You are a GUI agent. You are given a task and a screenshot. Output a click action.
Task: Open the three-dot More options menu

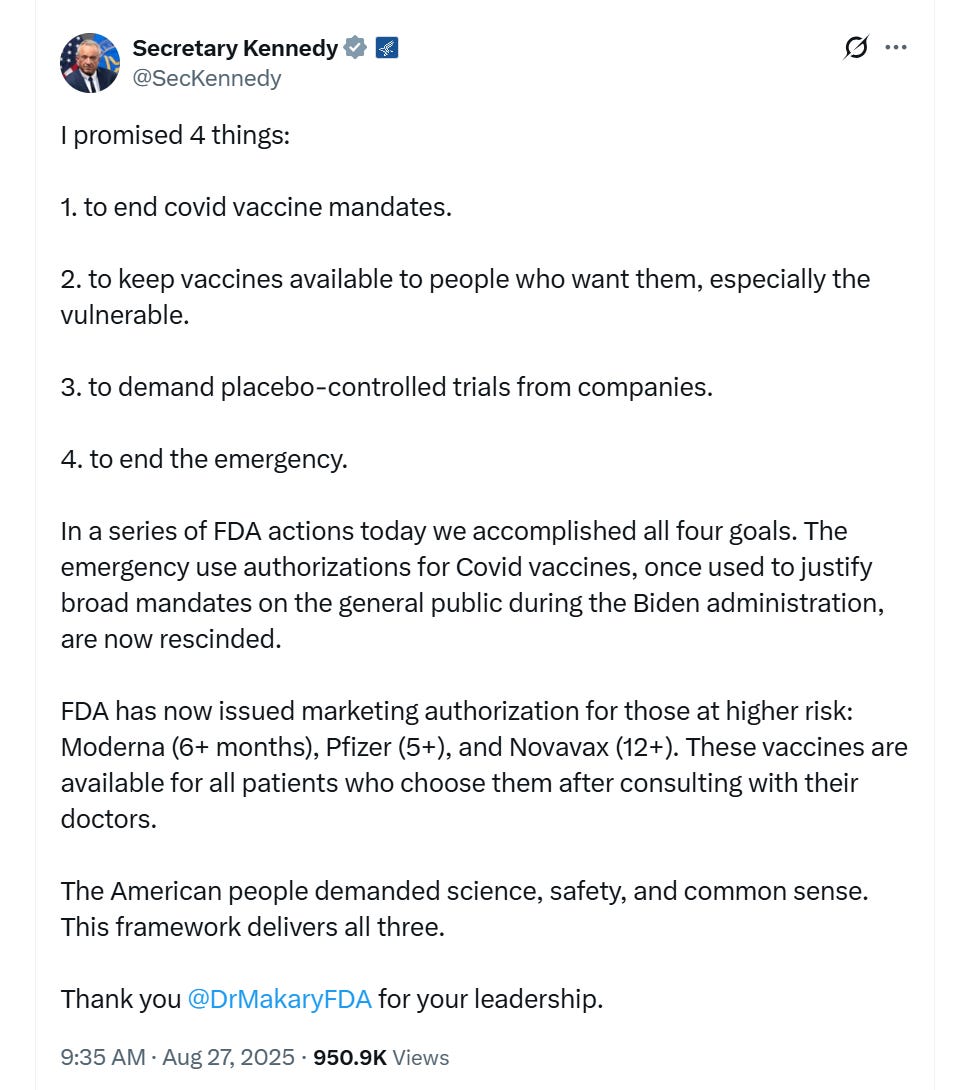tap(896, 47)
